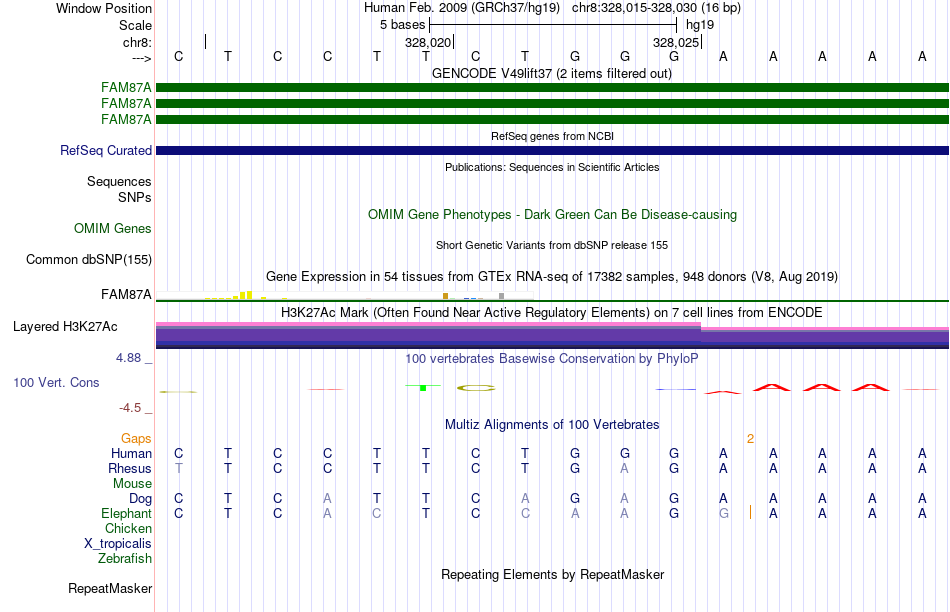This screenshot has width=950, height=612.
Task: Click the ---> sequence direction arrow
Action: pyautogui.click(x=142, y=58)
